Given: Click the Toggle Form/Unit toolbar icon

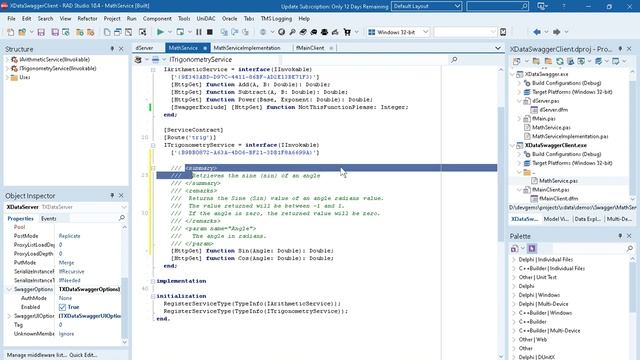Looking at the screenshot, I should 129,32.
